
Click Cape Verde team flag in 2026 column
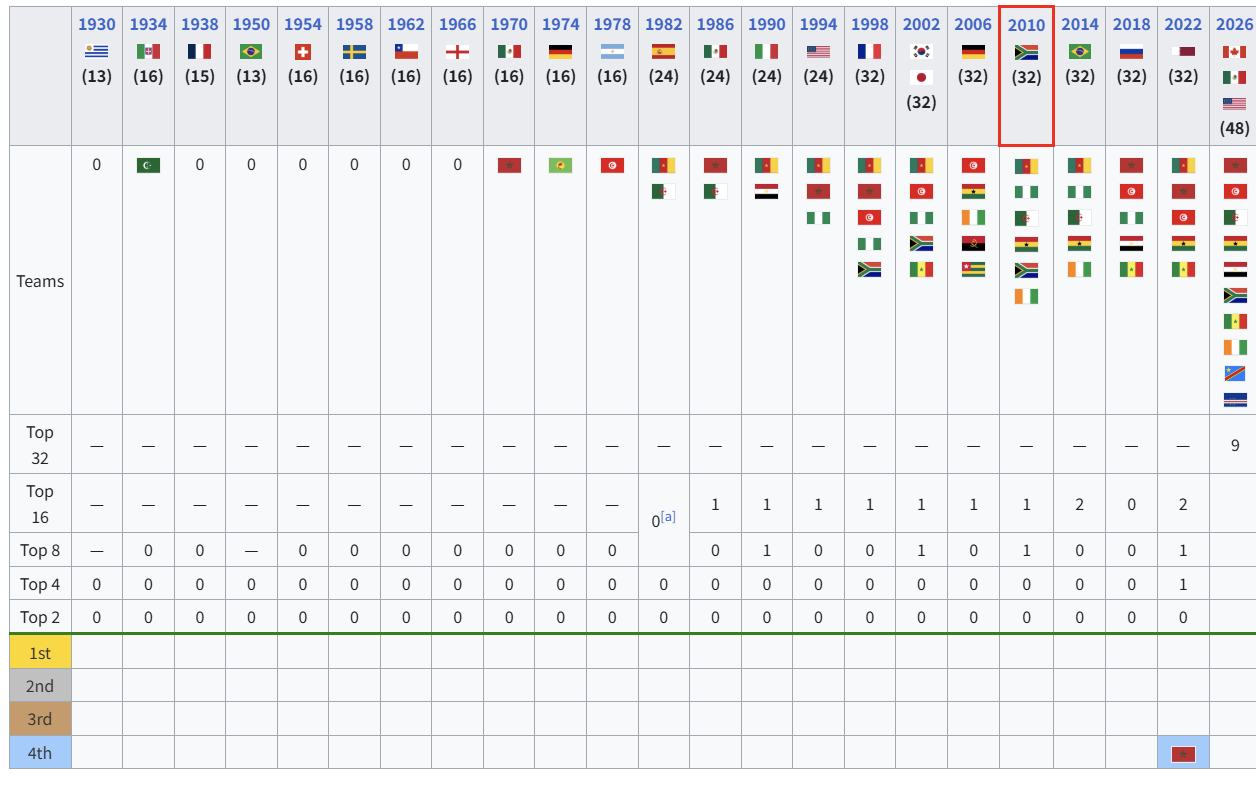tap(1235, 399)
